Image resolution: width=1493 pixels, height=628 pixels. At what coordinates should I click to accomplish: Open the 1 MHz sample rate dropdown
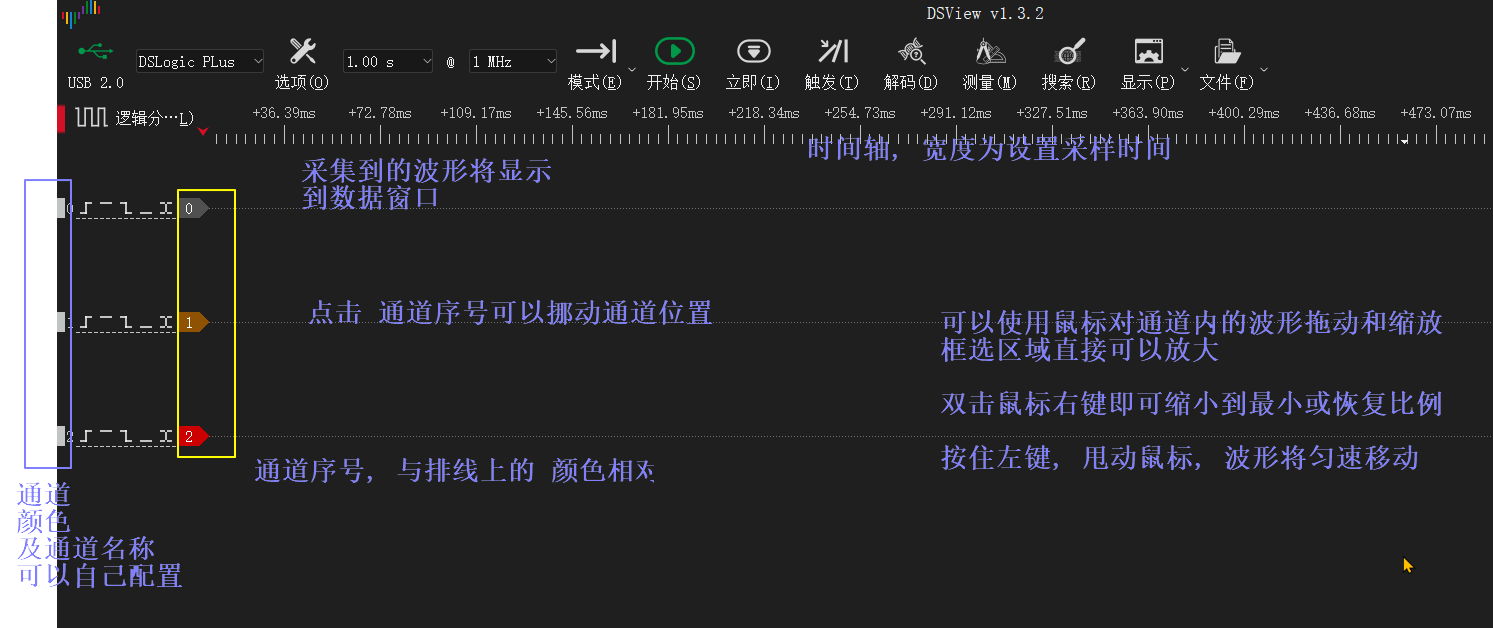513,62
